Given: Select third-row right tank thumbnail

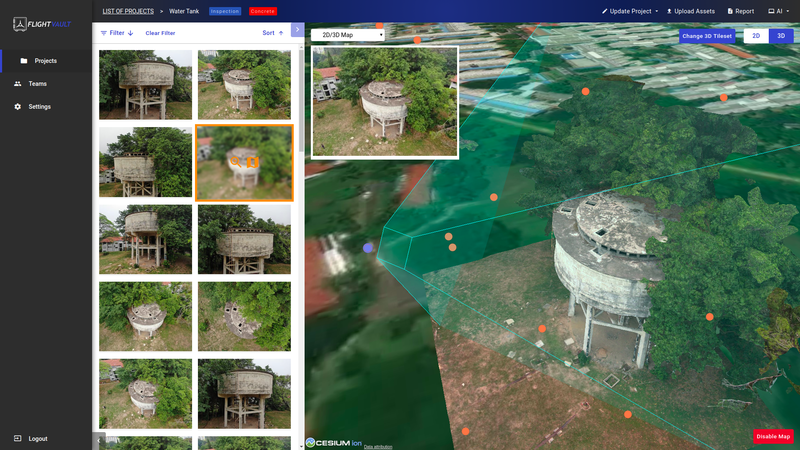Looking at the screenshot, I should [244, 239].
